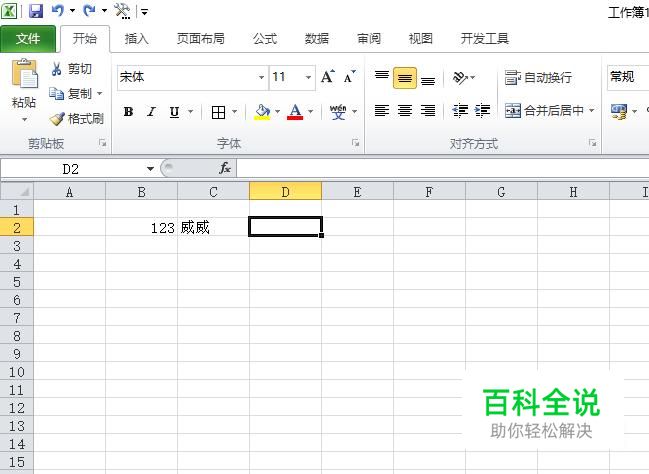Click the decrease indent icon

click(460, 111)
